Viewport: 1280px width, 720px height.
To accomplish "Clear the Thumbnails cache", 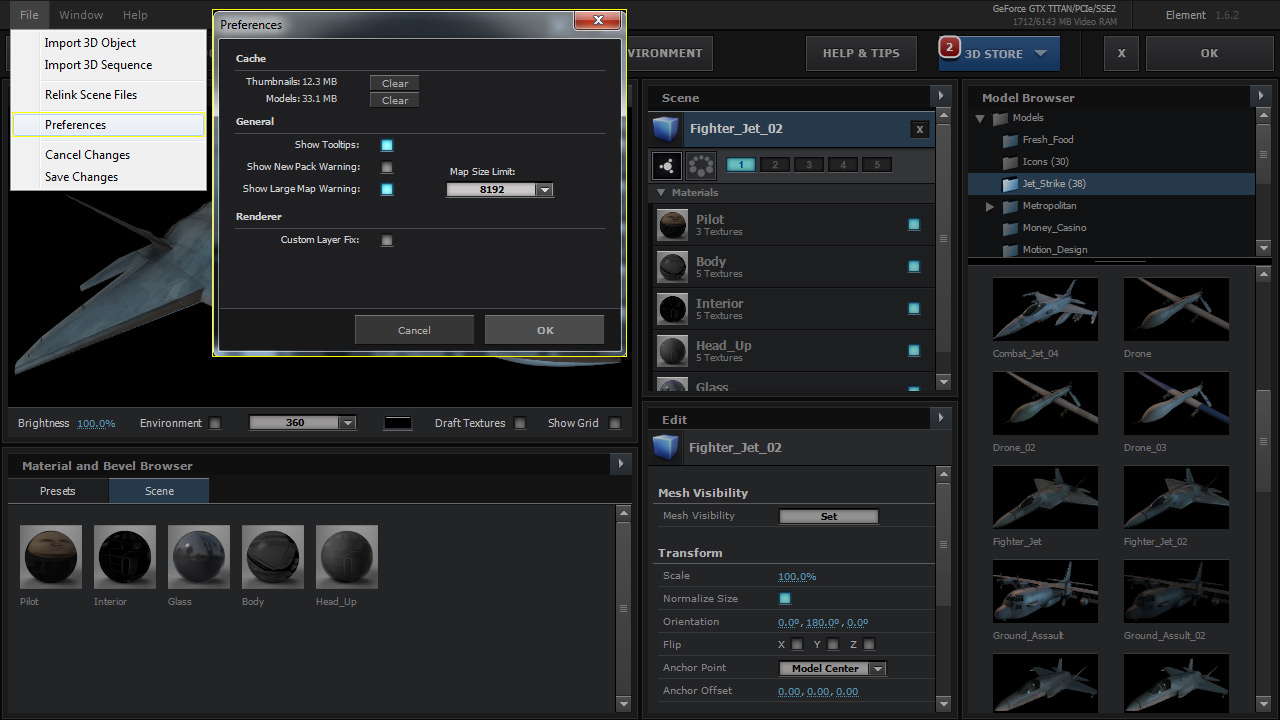I will tap(394, 83).
